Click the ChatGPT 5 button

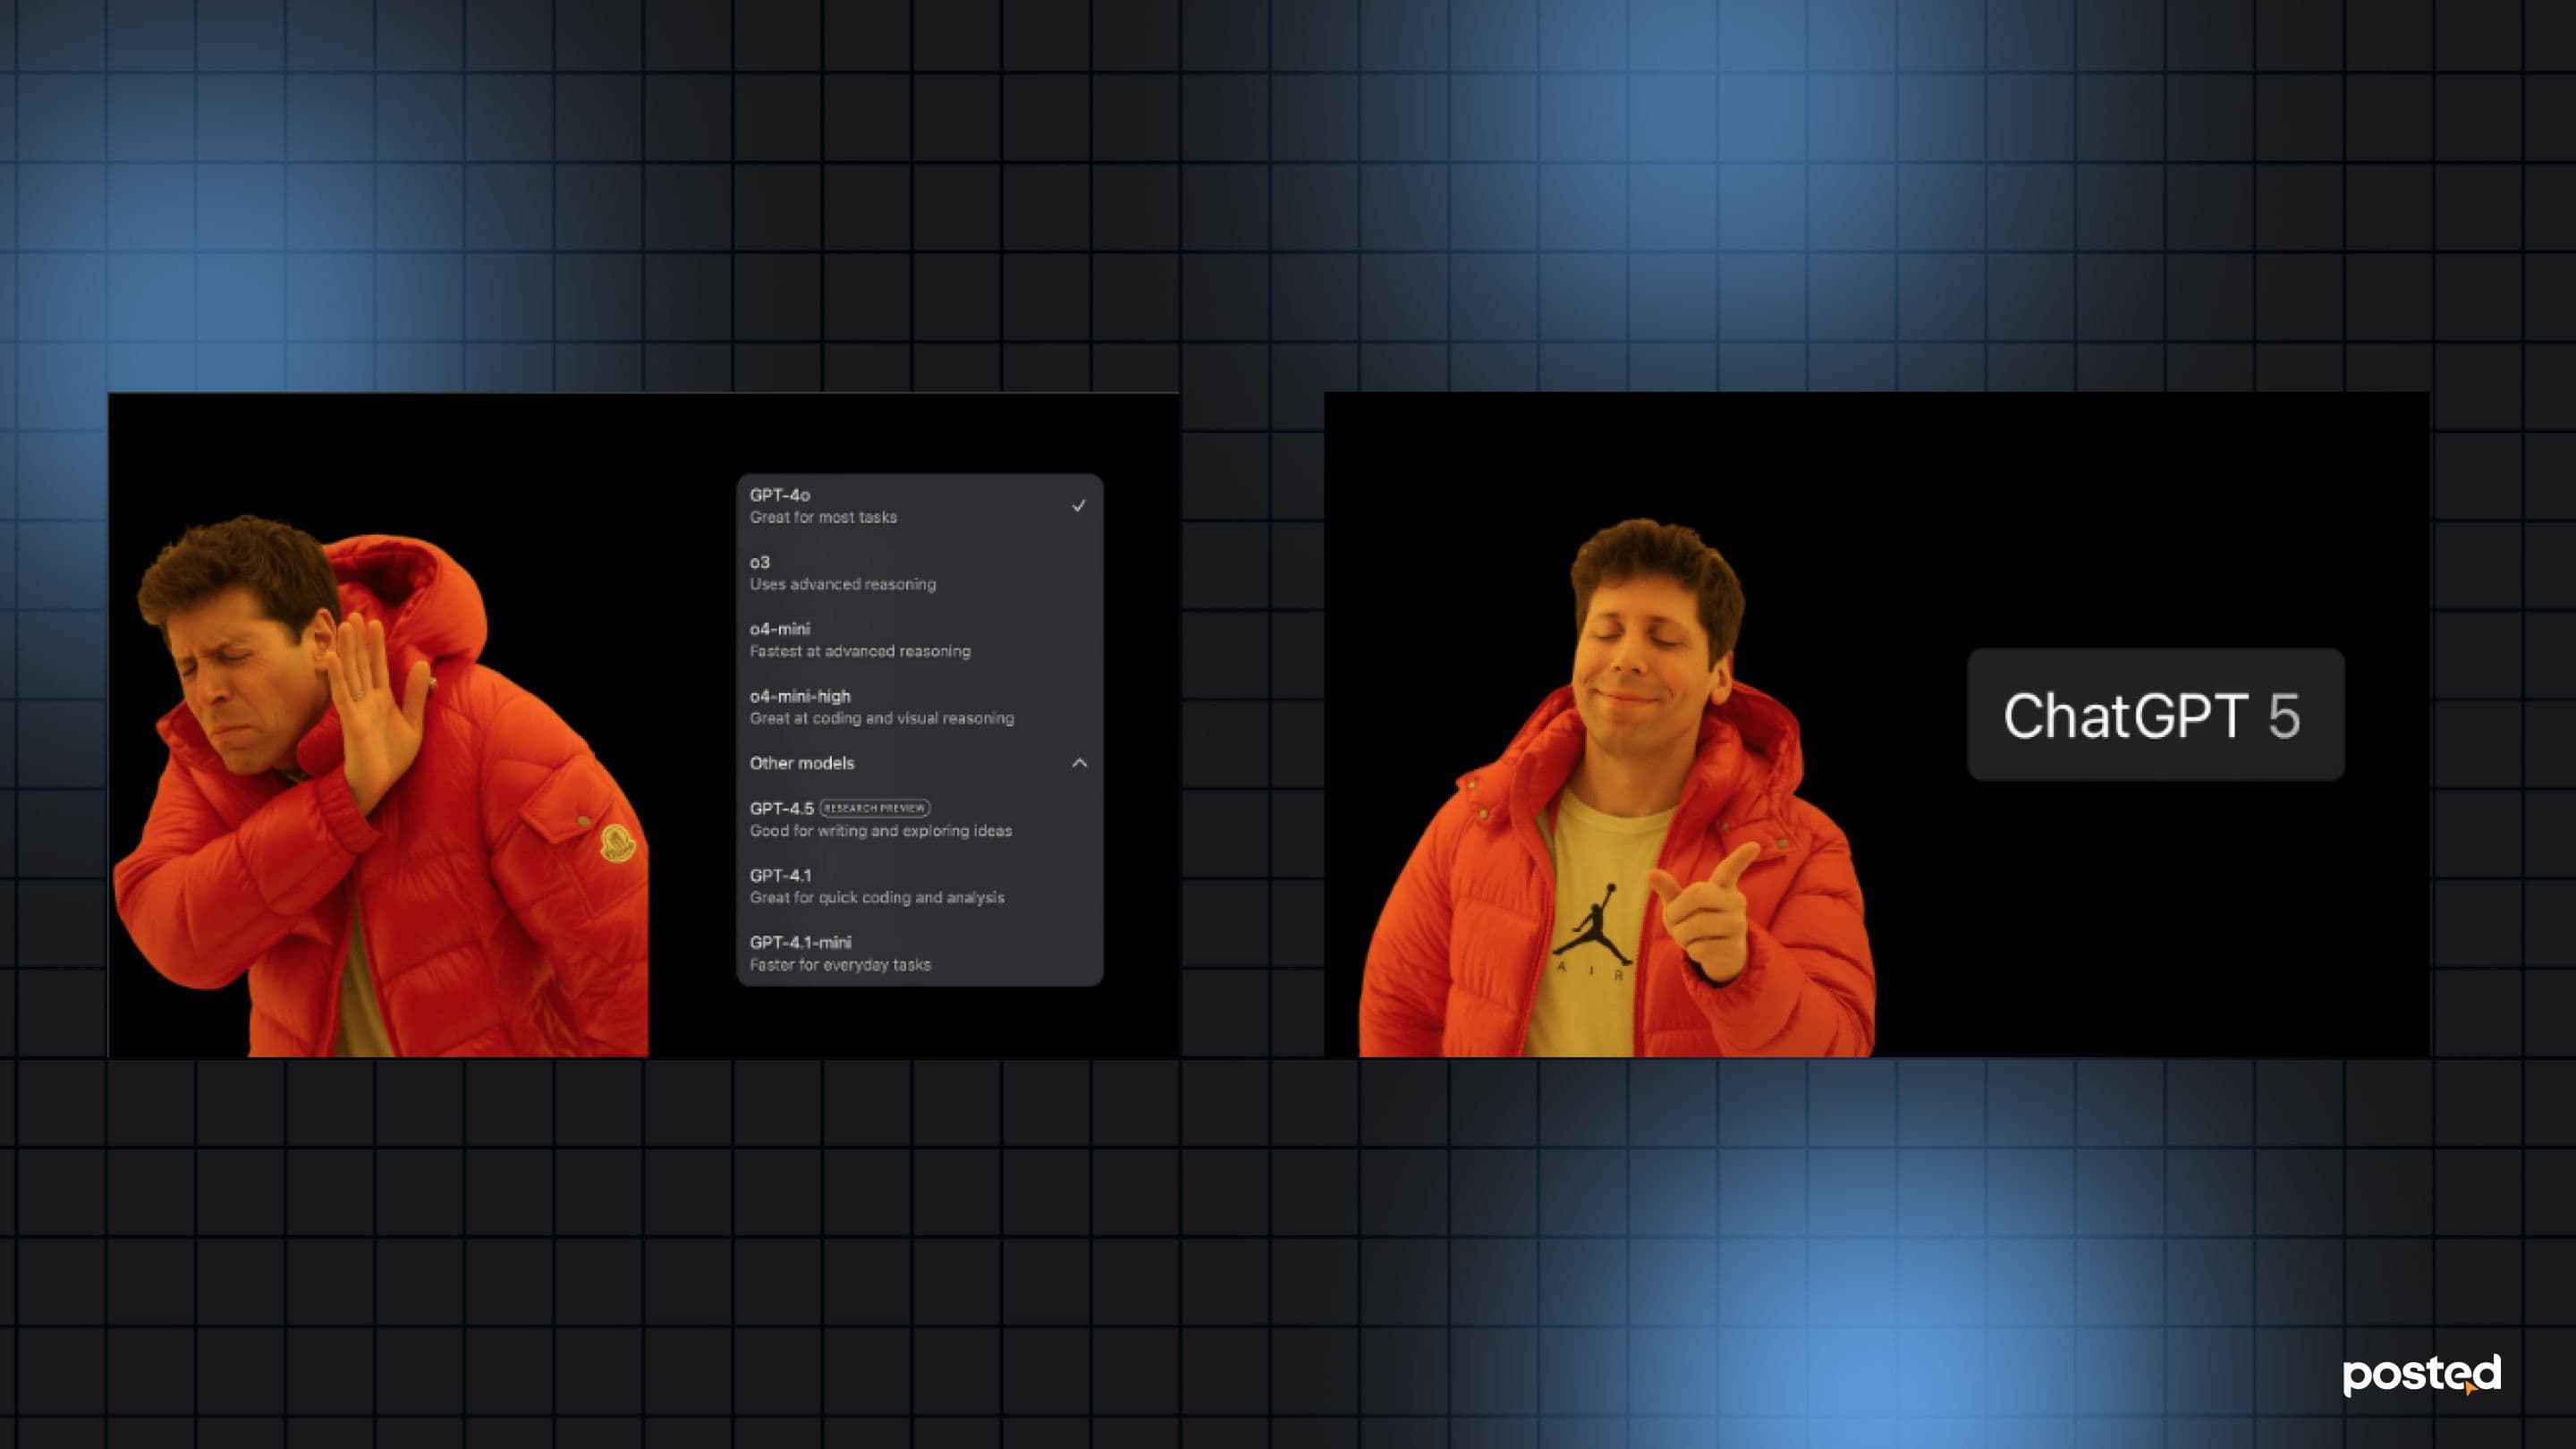2155,715
